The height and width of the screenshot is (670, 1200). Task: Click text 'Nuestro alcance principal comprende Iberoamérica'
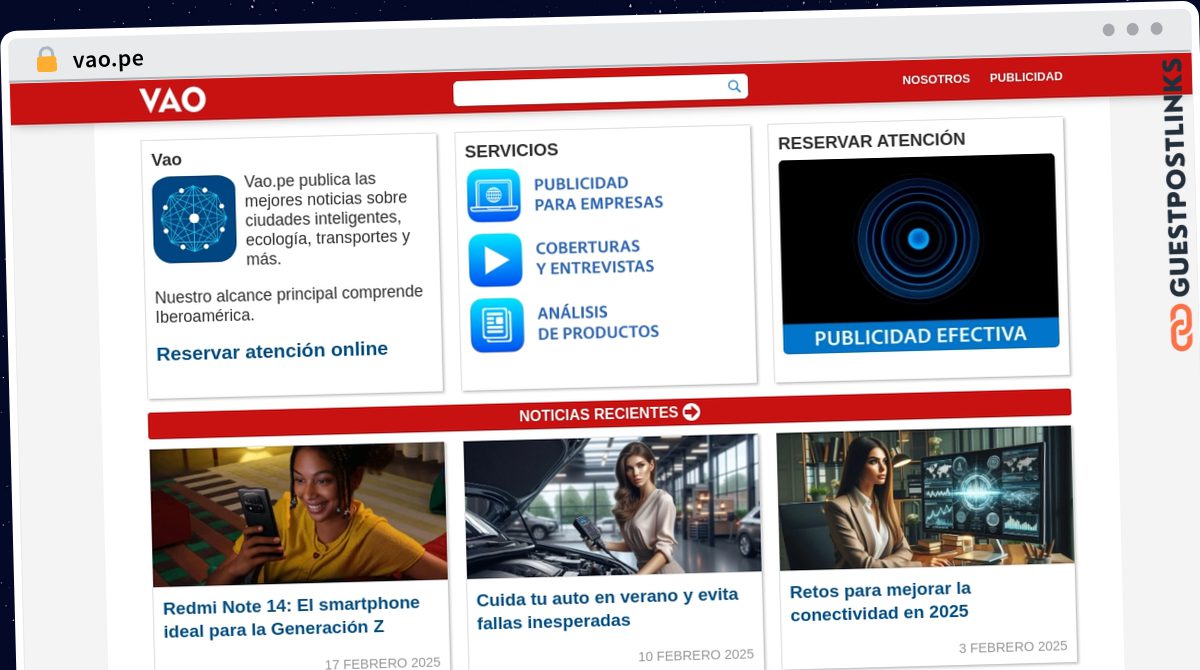[x=289, y=304]
